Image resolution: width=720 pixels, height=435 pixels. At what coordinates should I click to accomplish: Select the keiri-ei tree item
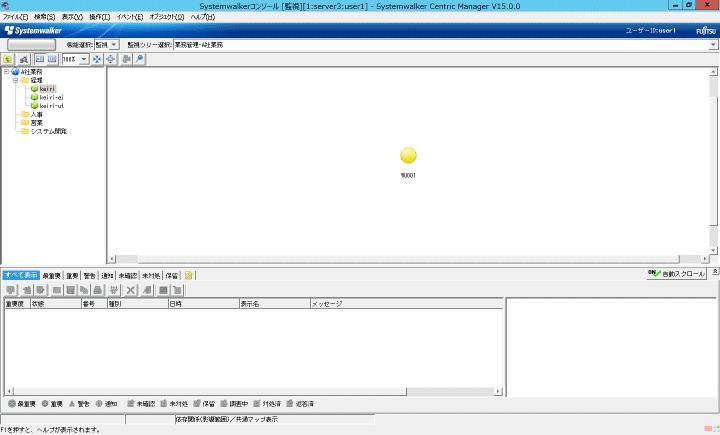(x=51, y=97)
